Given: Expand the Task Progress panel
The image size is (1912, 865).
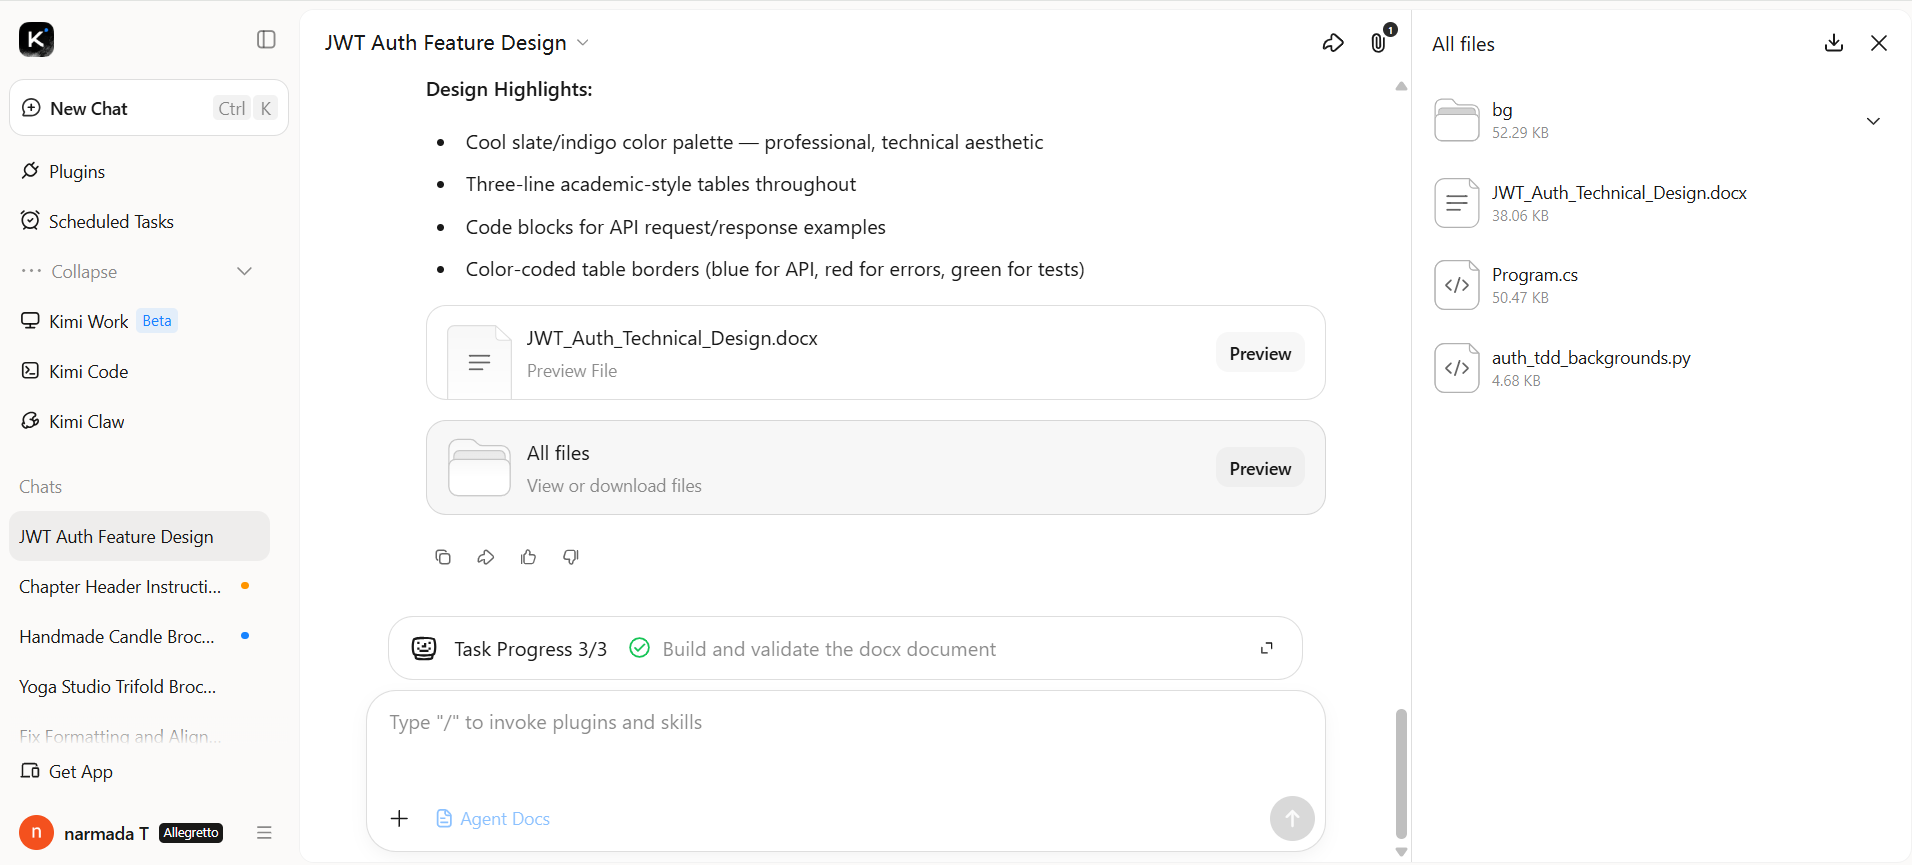Looking at the screenshot, I should 1267,648.
